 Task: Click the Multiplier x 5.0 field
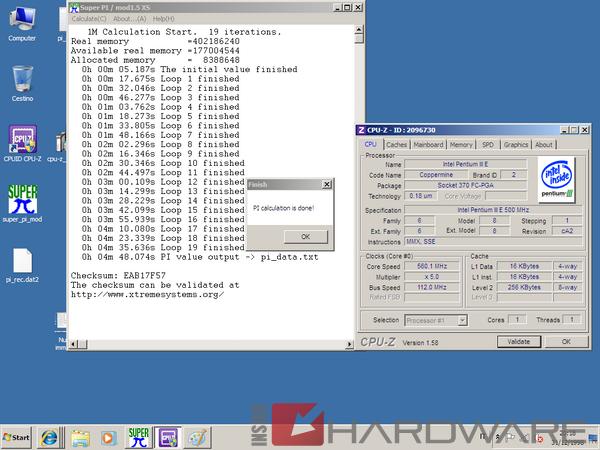pos(432,277)
